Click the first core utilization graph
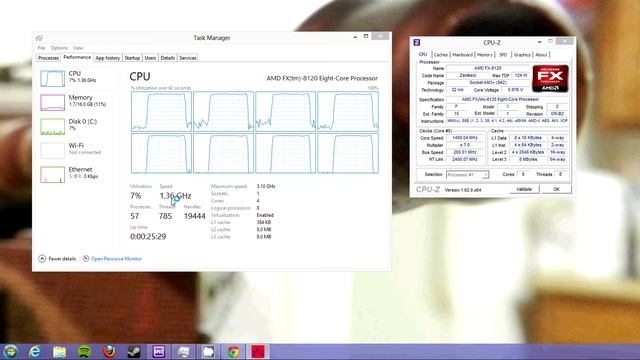The image size is (640, 360). tap(161, 111)
